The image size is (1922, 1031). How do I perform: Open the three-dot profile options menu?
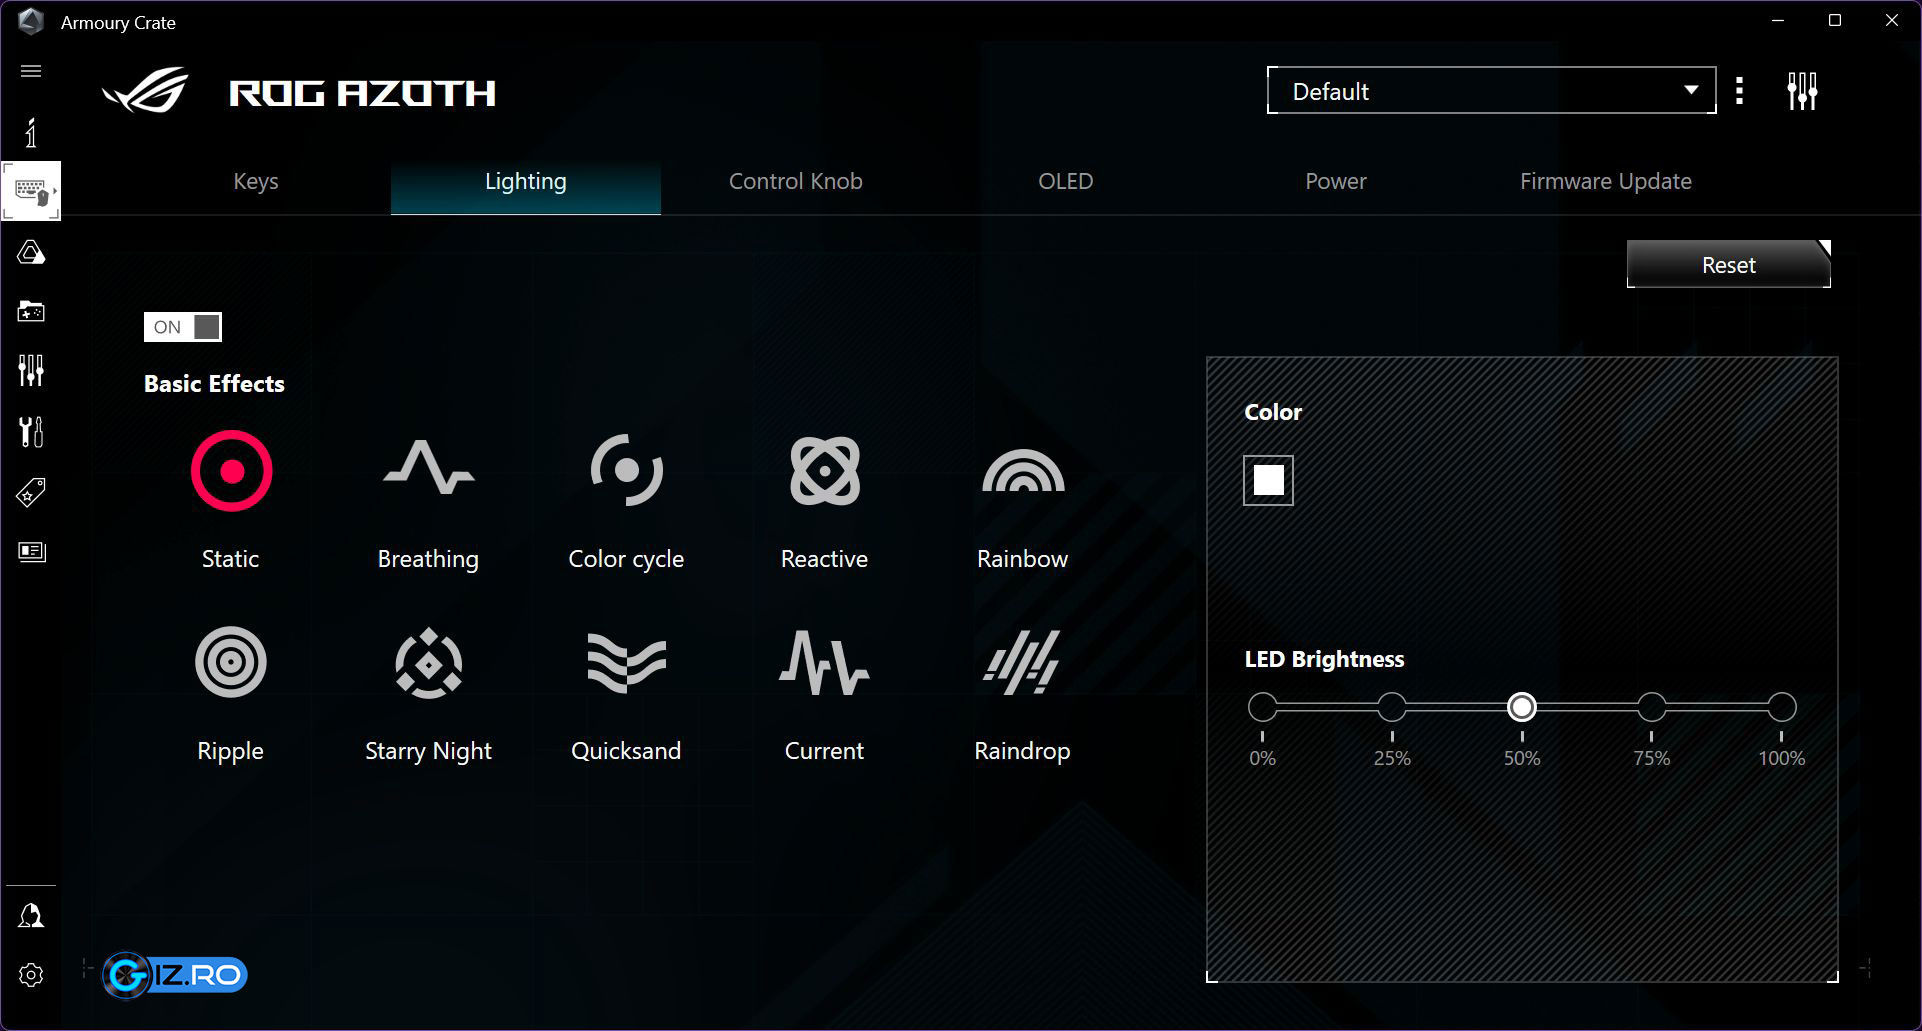[1740, 91]
